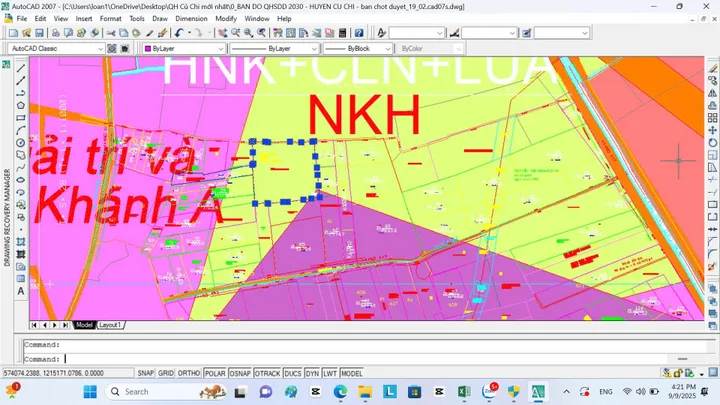The width and height of the screenshot is (720, 405).
Task: Open the Format menu
Action: [x=111, y=19]
